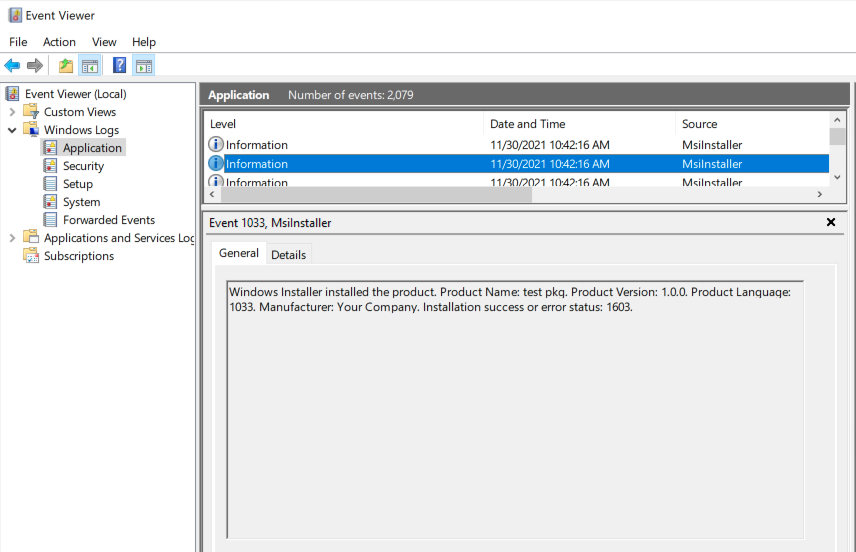Expand Applications and Services Logs node
The width and height of the screenshot is (856, 552).
[x=12, y=238]
